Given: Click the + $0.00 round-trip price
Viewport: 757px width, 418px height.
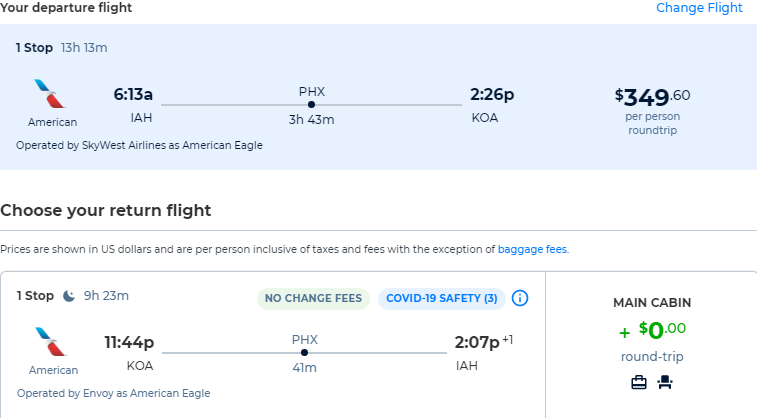Looking at the screenshot, I should [651, 329].
